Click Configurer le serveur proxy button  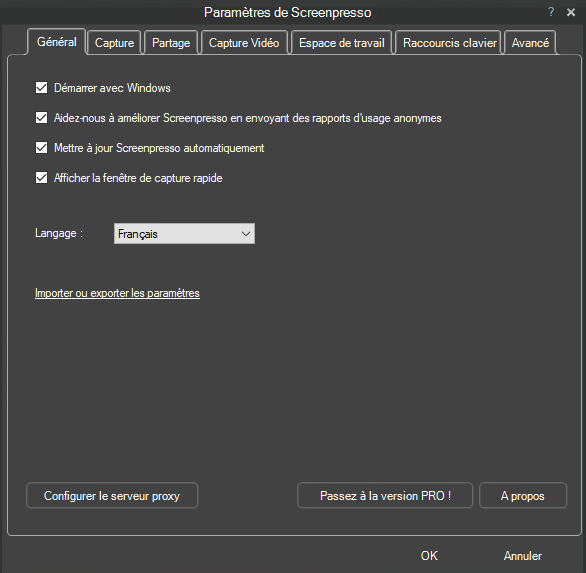pos(112,496)
